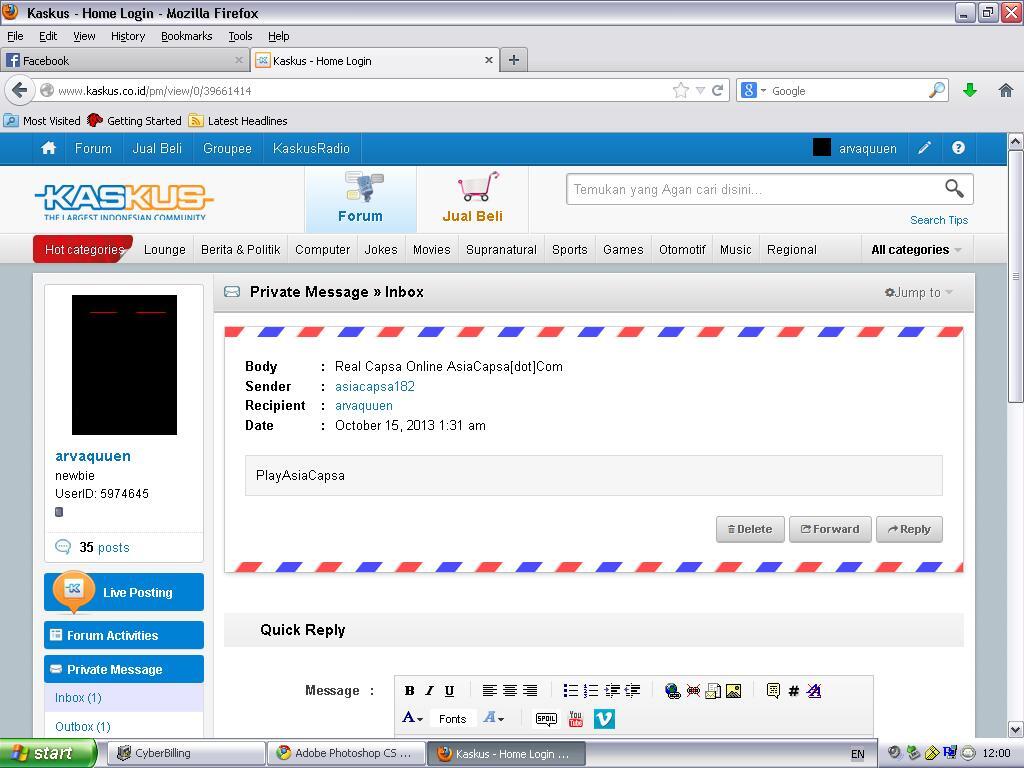Screen dimensions: 1024x768
Task: Click the code (#) icon
Action: (793, 690)
